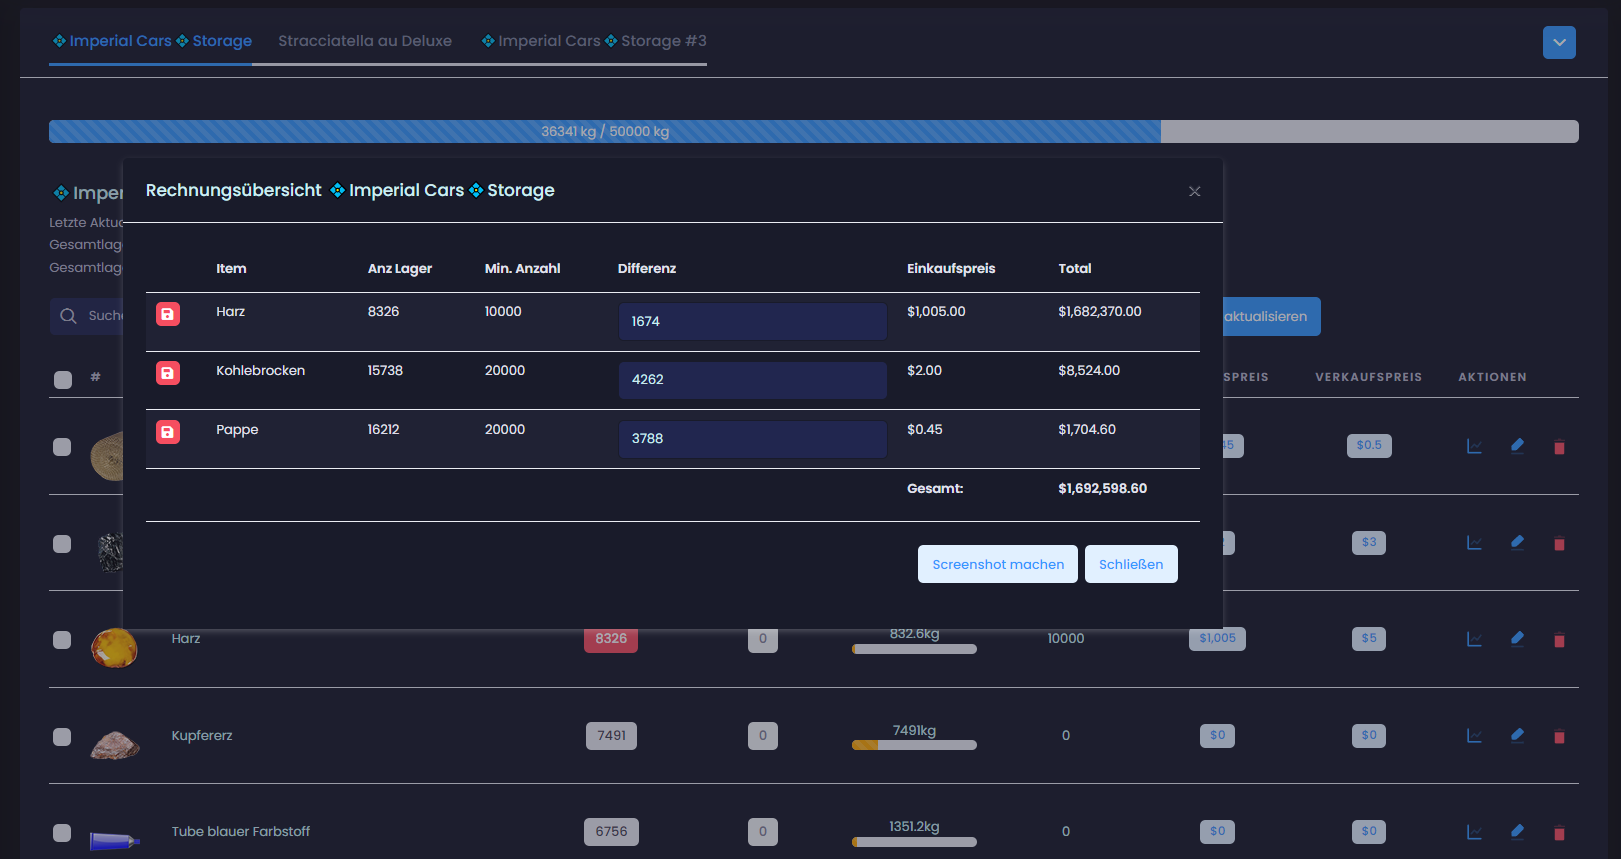
Task: Edit the Tube blauer Farbstoff entry
Action: coord(1517,831)
